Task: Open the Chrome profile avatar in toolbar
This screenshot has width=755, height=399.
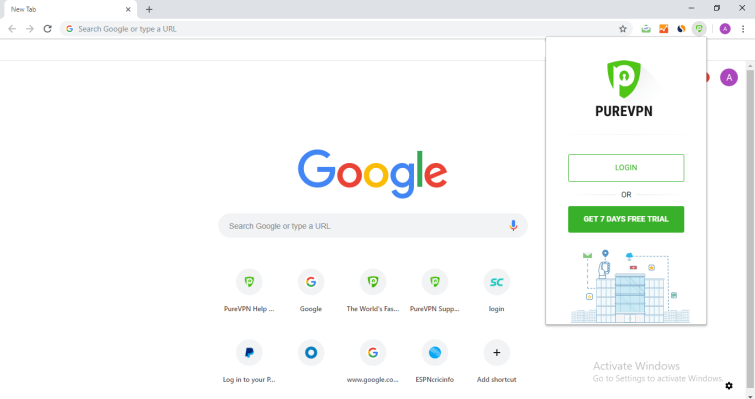Action: point(725,29)
